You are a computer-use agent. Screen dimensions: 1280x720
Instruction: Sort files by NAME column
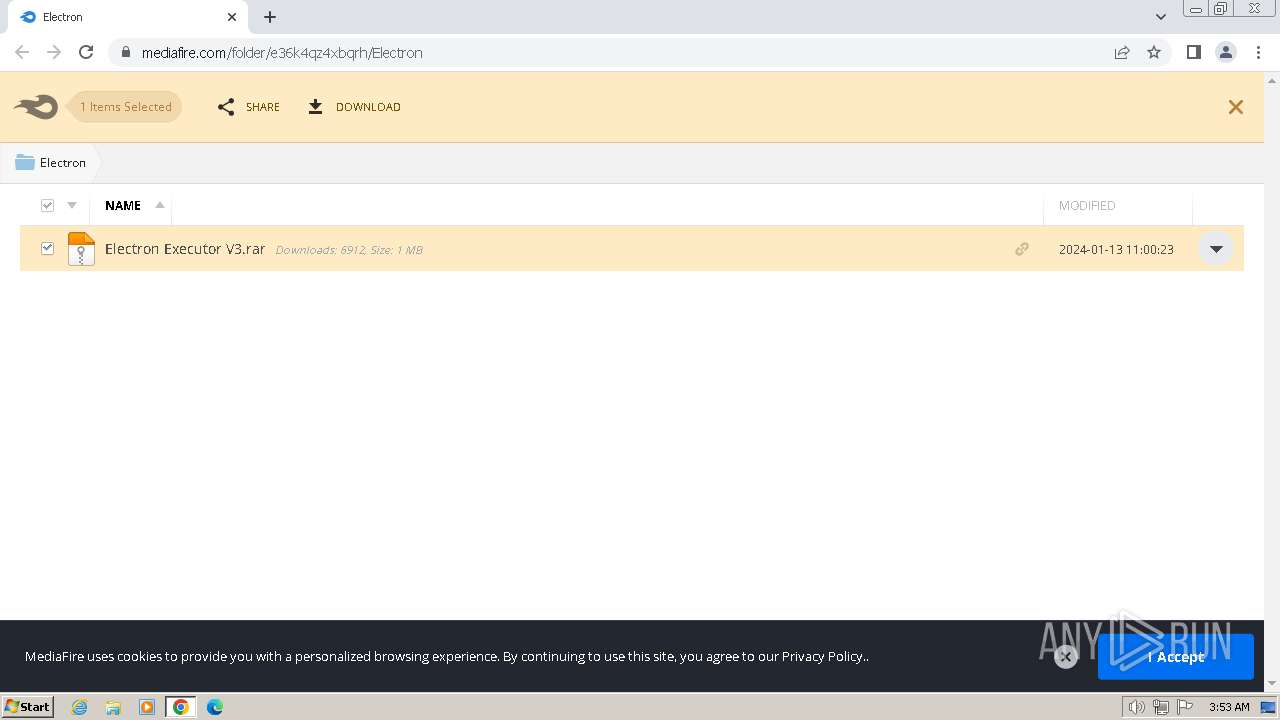[123, 205]
